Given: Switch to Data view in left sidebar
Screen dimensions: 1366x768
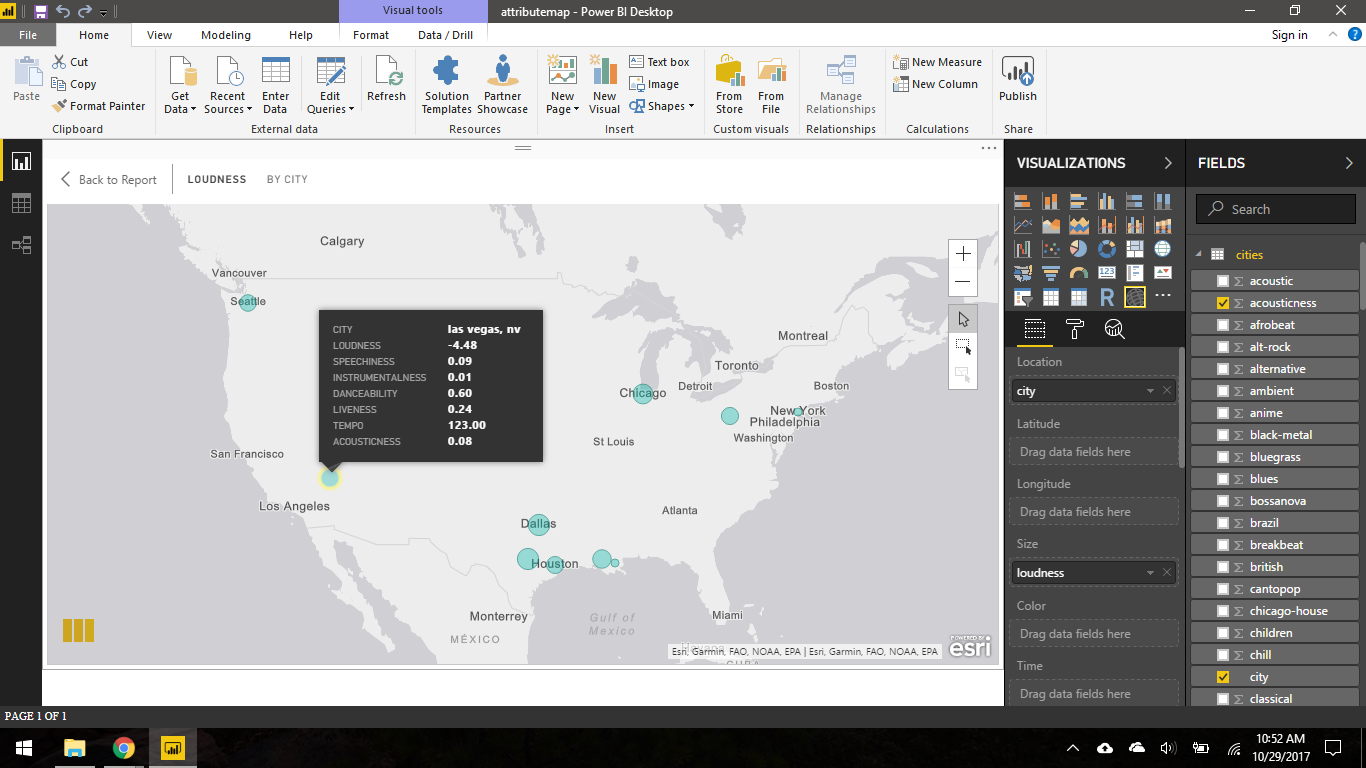Looking at the screenshot, I should 21,203.
